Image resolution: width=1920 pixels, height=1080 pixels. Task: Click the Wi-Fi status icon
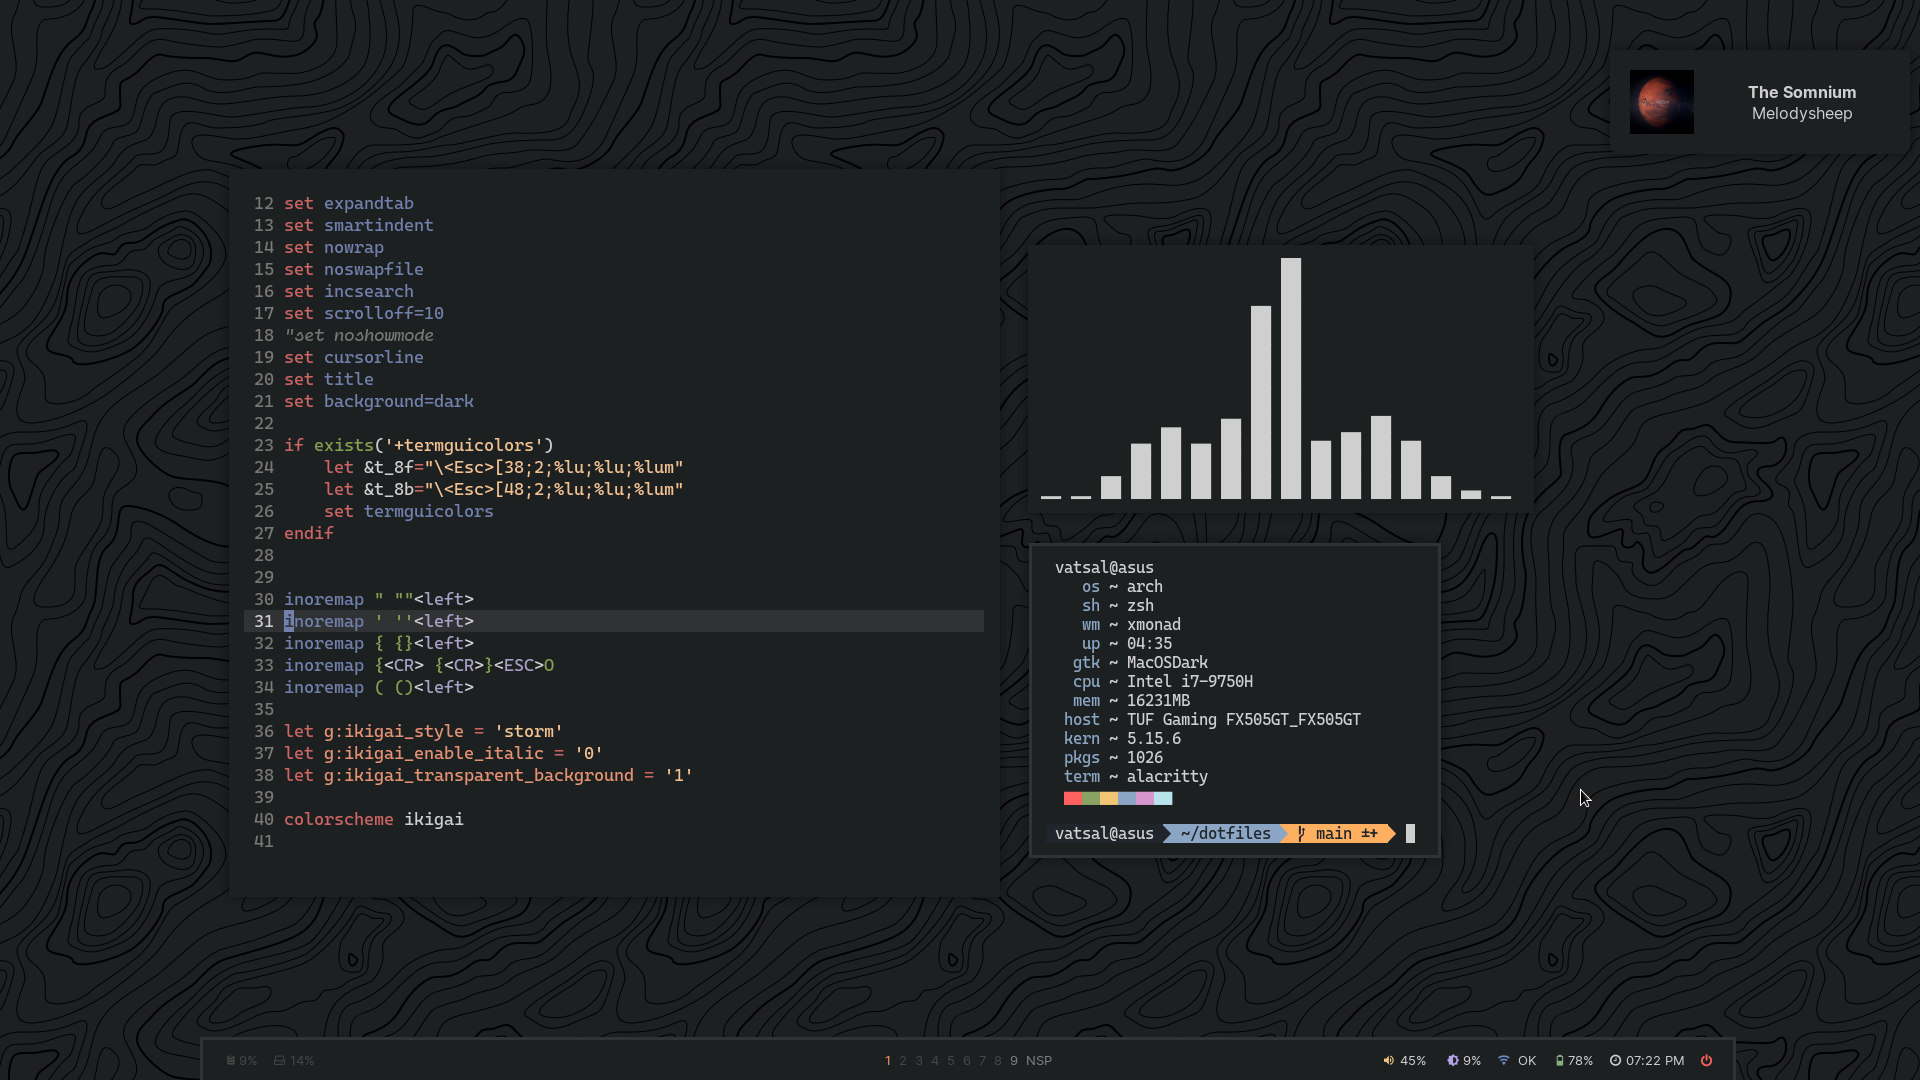(x=1503, y=1061)
